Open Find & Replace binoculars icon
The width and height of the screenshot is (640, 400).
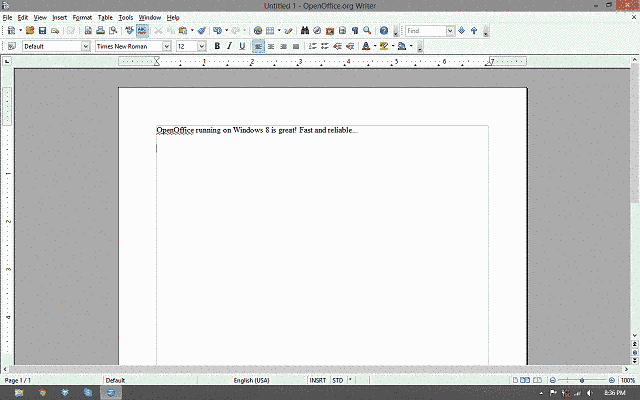point(305,31)
